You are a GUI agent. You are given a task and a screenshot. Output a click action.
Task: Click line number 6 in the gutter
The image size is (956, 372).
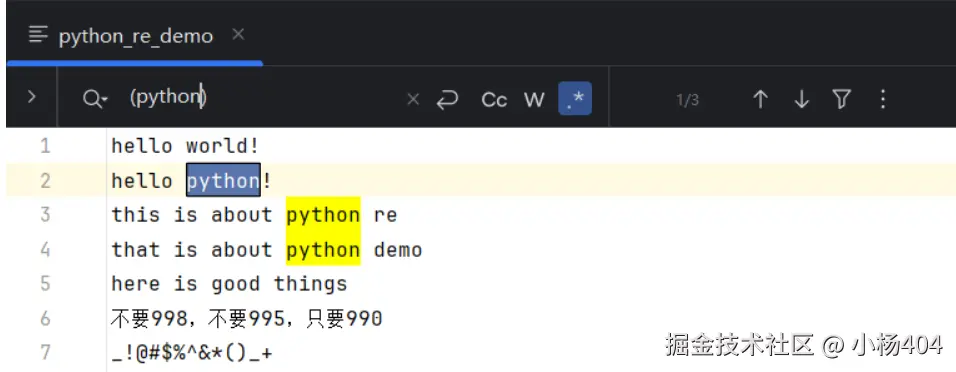45,318
